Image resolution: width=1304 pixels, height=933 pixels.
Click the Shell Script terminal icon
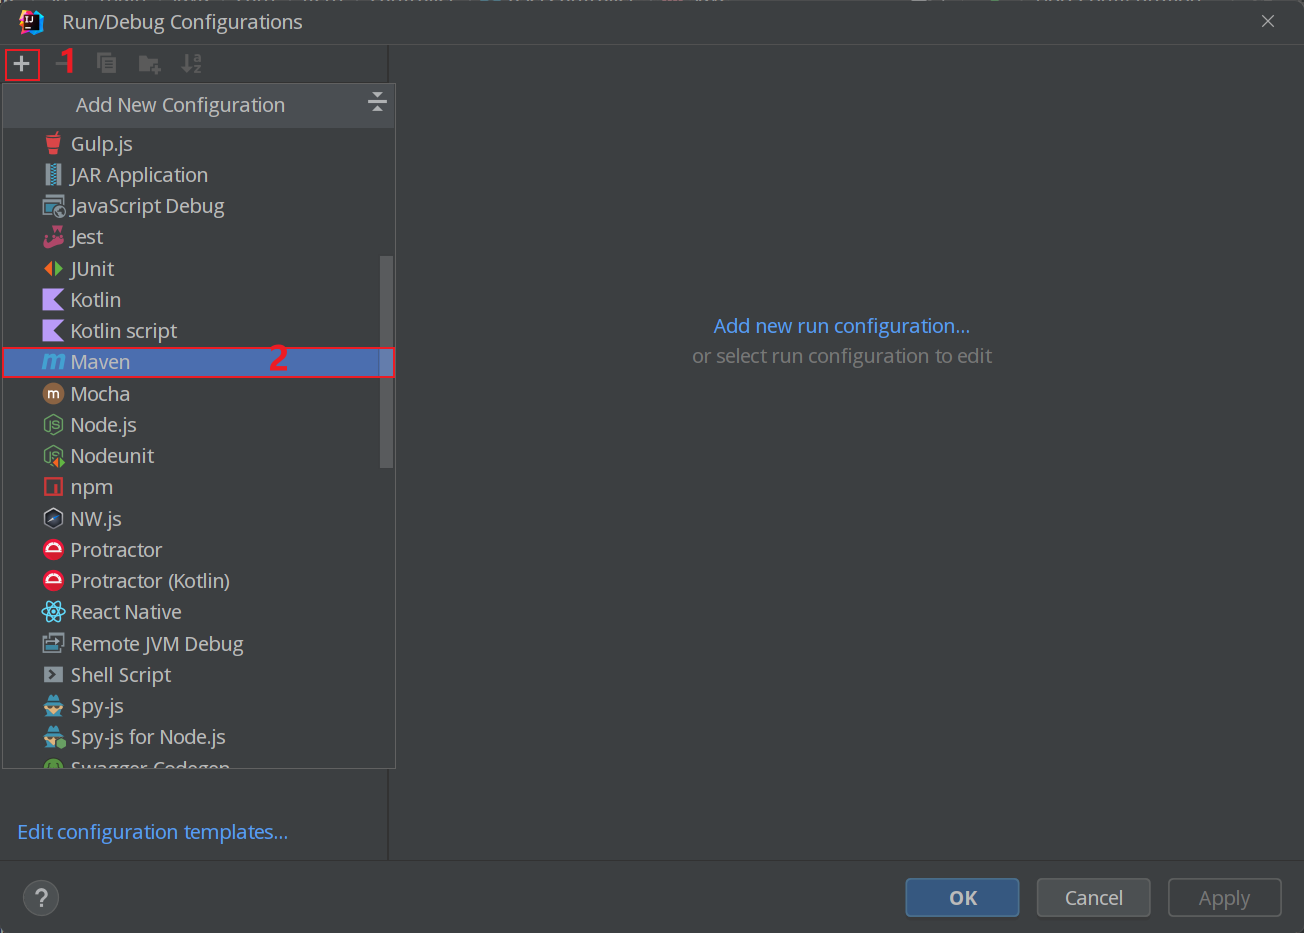[53, 674]
